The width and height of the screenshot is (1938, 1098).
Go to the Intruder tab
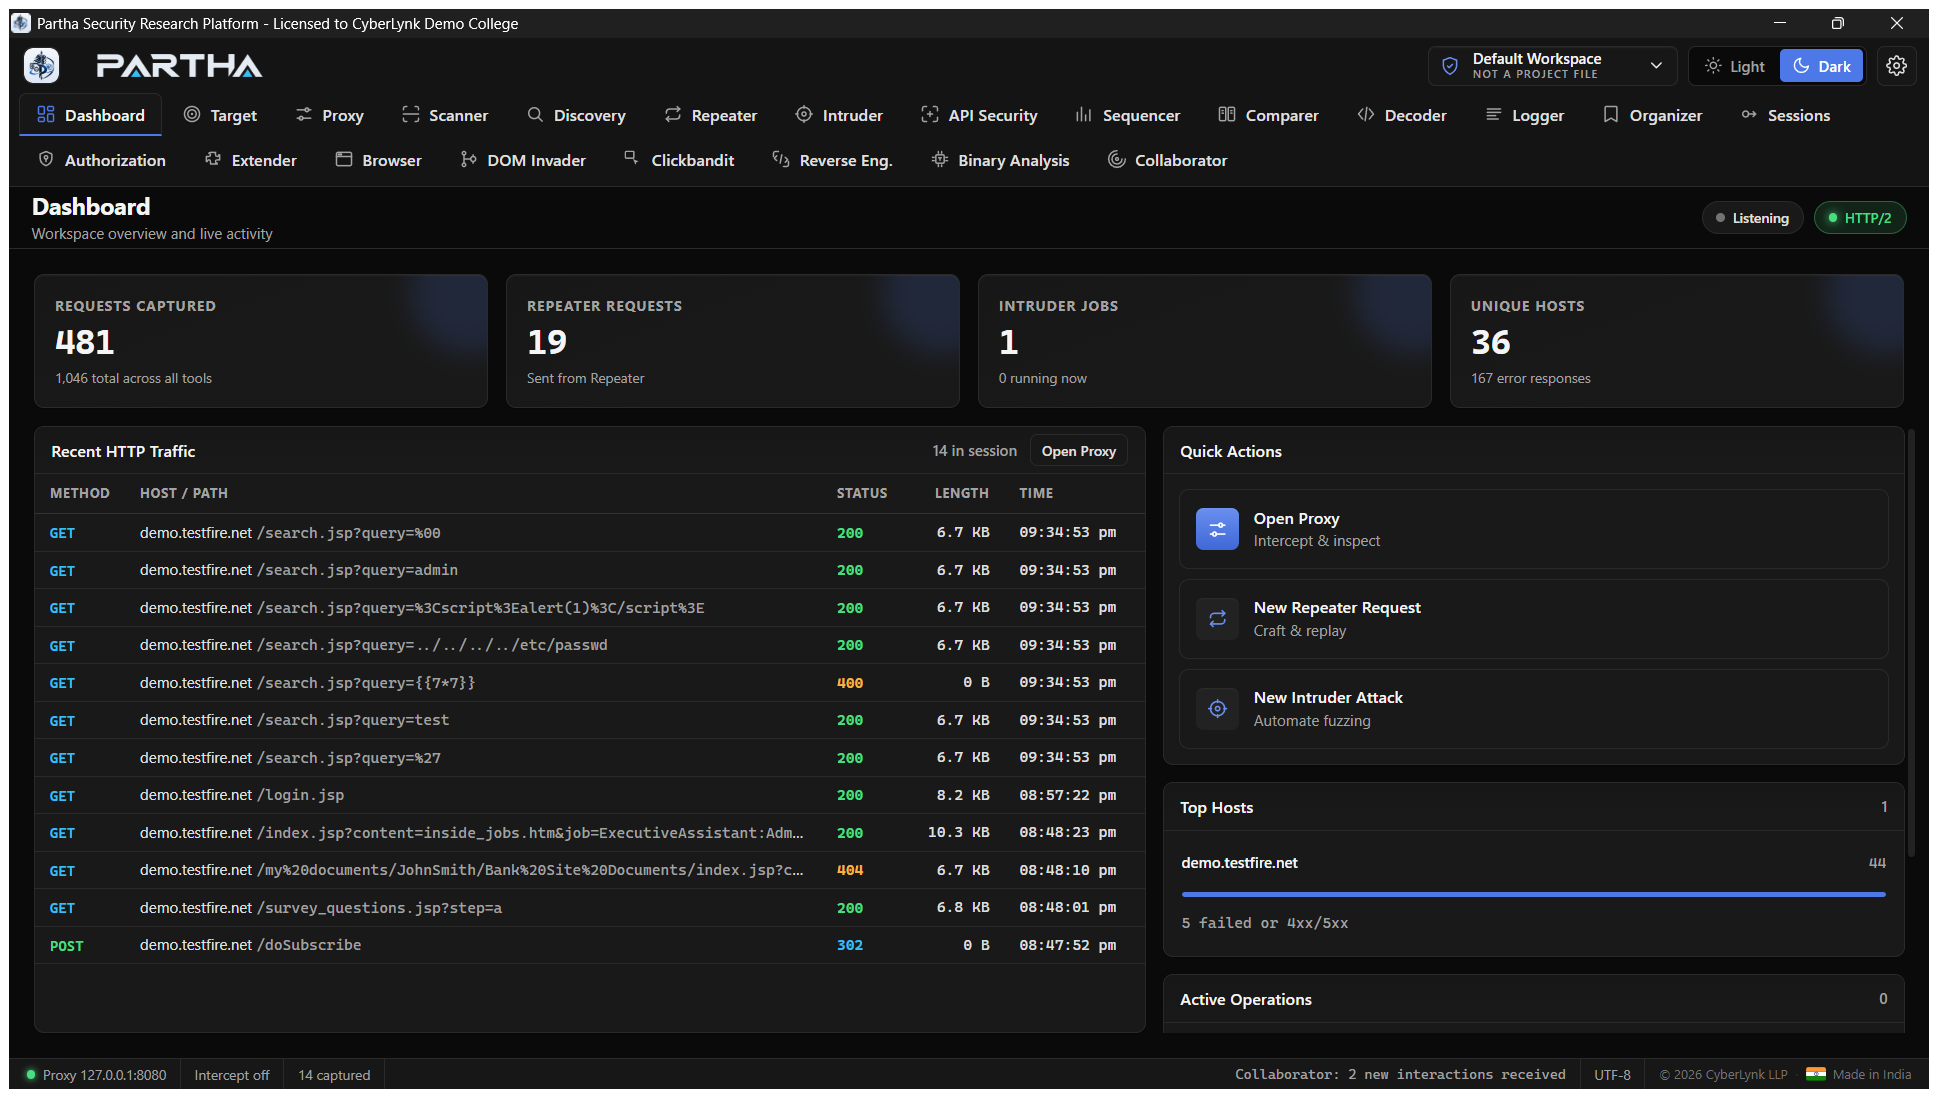[838, 115]
